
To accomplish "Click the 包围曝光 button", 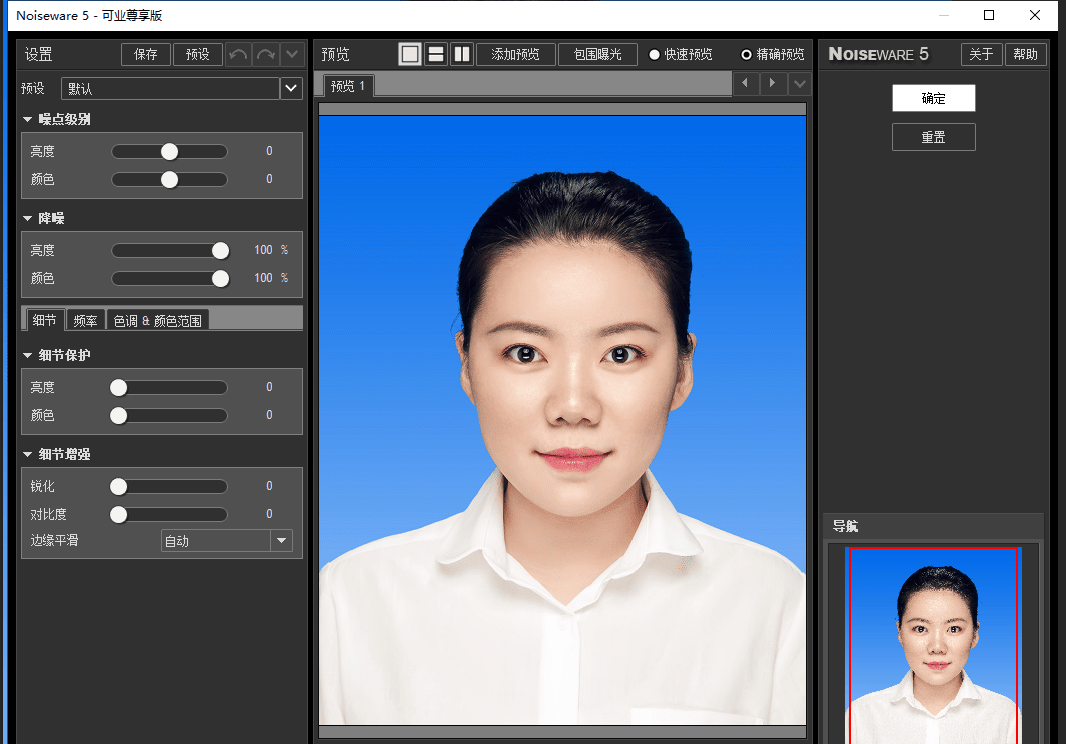I will click(598, 54).
